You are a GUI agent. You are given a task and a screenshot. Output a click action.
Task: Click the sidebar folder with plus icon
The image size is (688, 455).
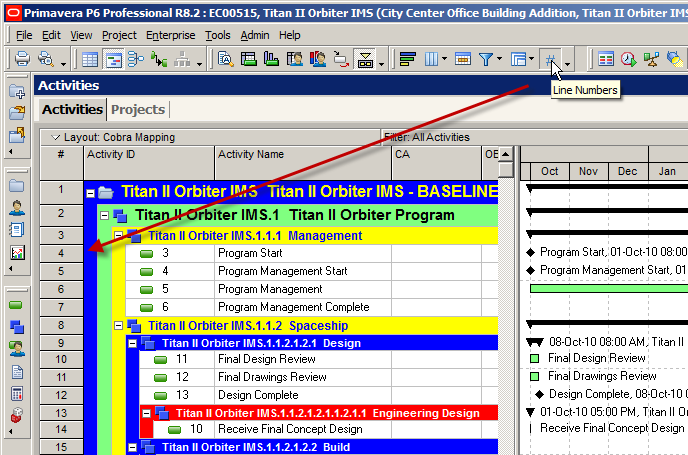pos(17,92)
